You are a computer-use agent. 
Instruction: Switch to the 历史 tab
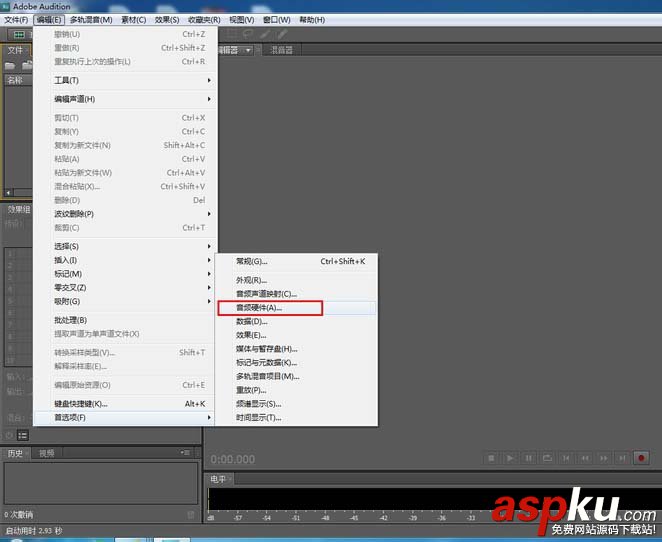click(x=15, y=453)
